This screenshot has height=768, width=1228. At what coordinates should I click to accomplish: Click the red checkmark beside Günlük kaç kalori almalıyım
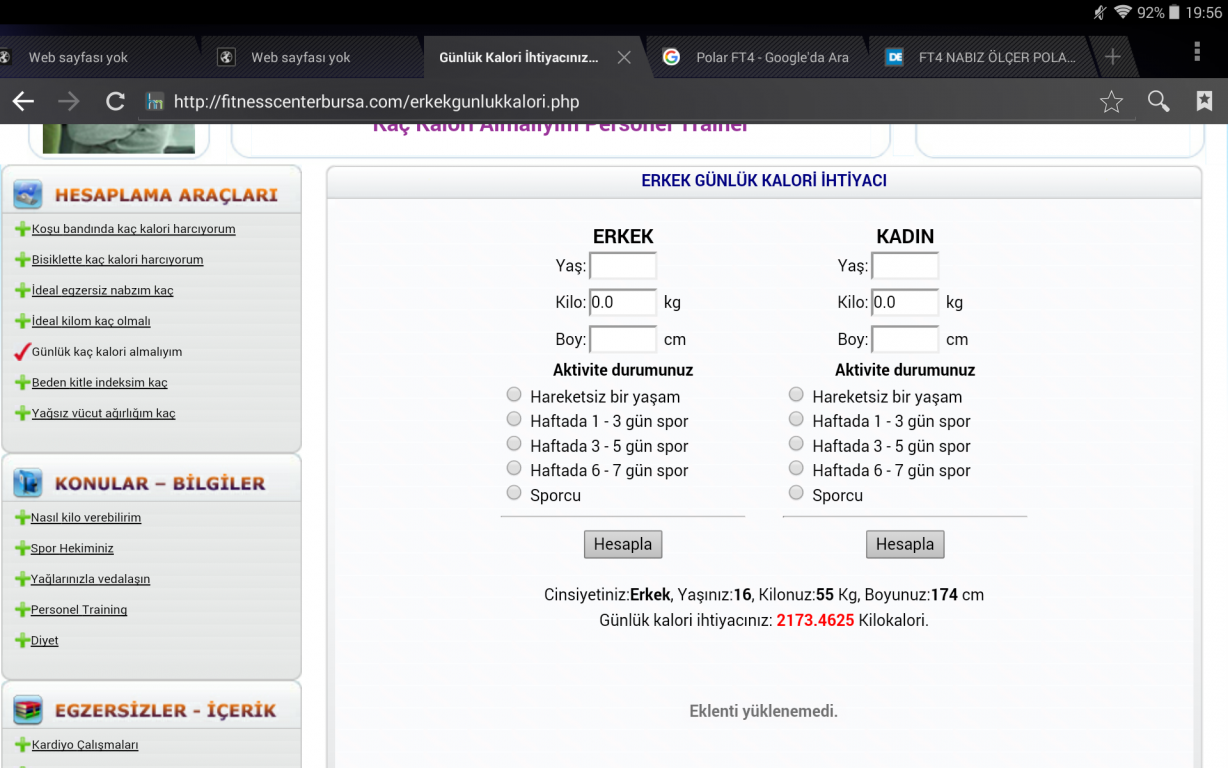[x=22, y=352]
